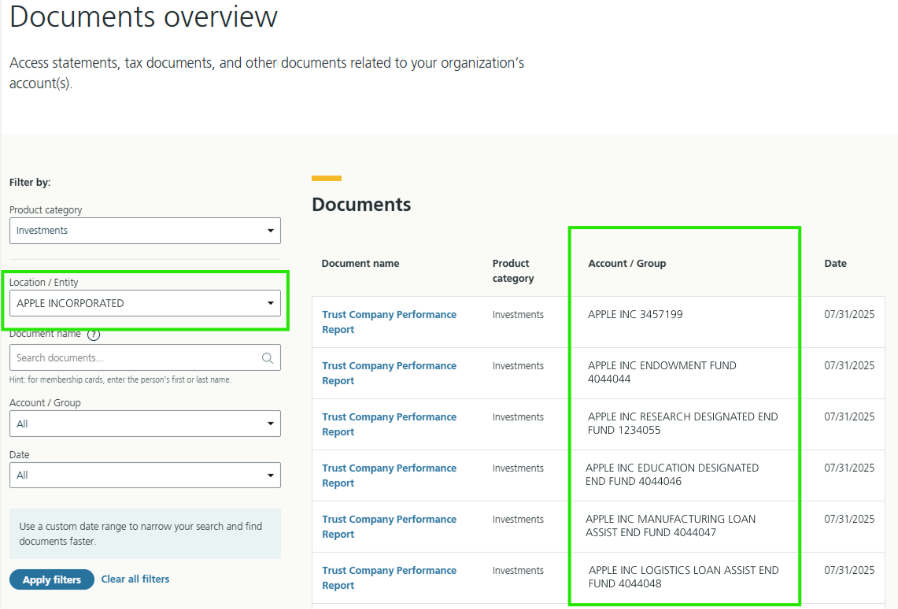Select the Documents section heading
Image resolution: width=898 pixels, height=609 pixels.
point(361,205)
